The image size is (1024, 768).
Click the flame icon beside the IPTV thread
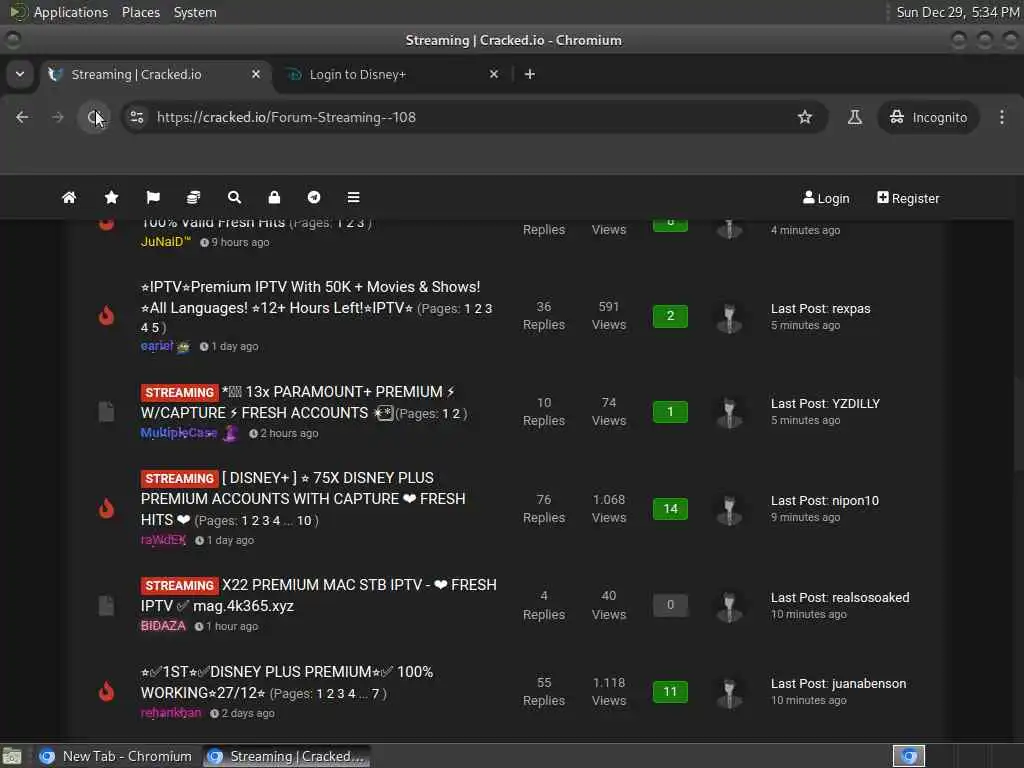click(106, 315)
